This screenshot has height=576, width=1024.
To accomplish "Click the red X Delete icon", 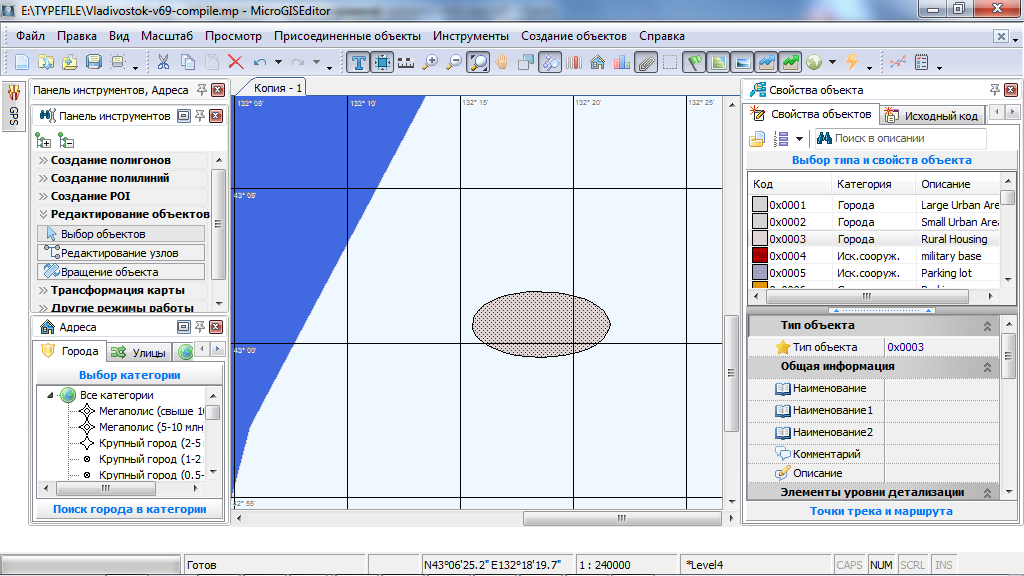I will (x=236, y=62).
